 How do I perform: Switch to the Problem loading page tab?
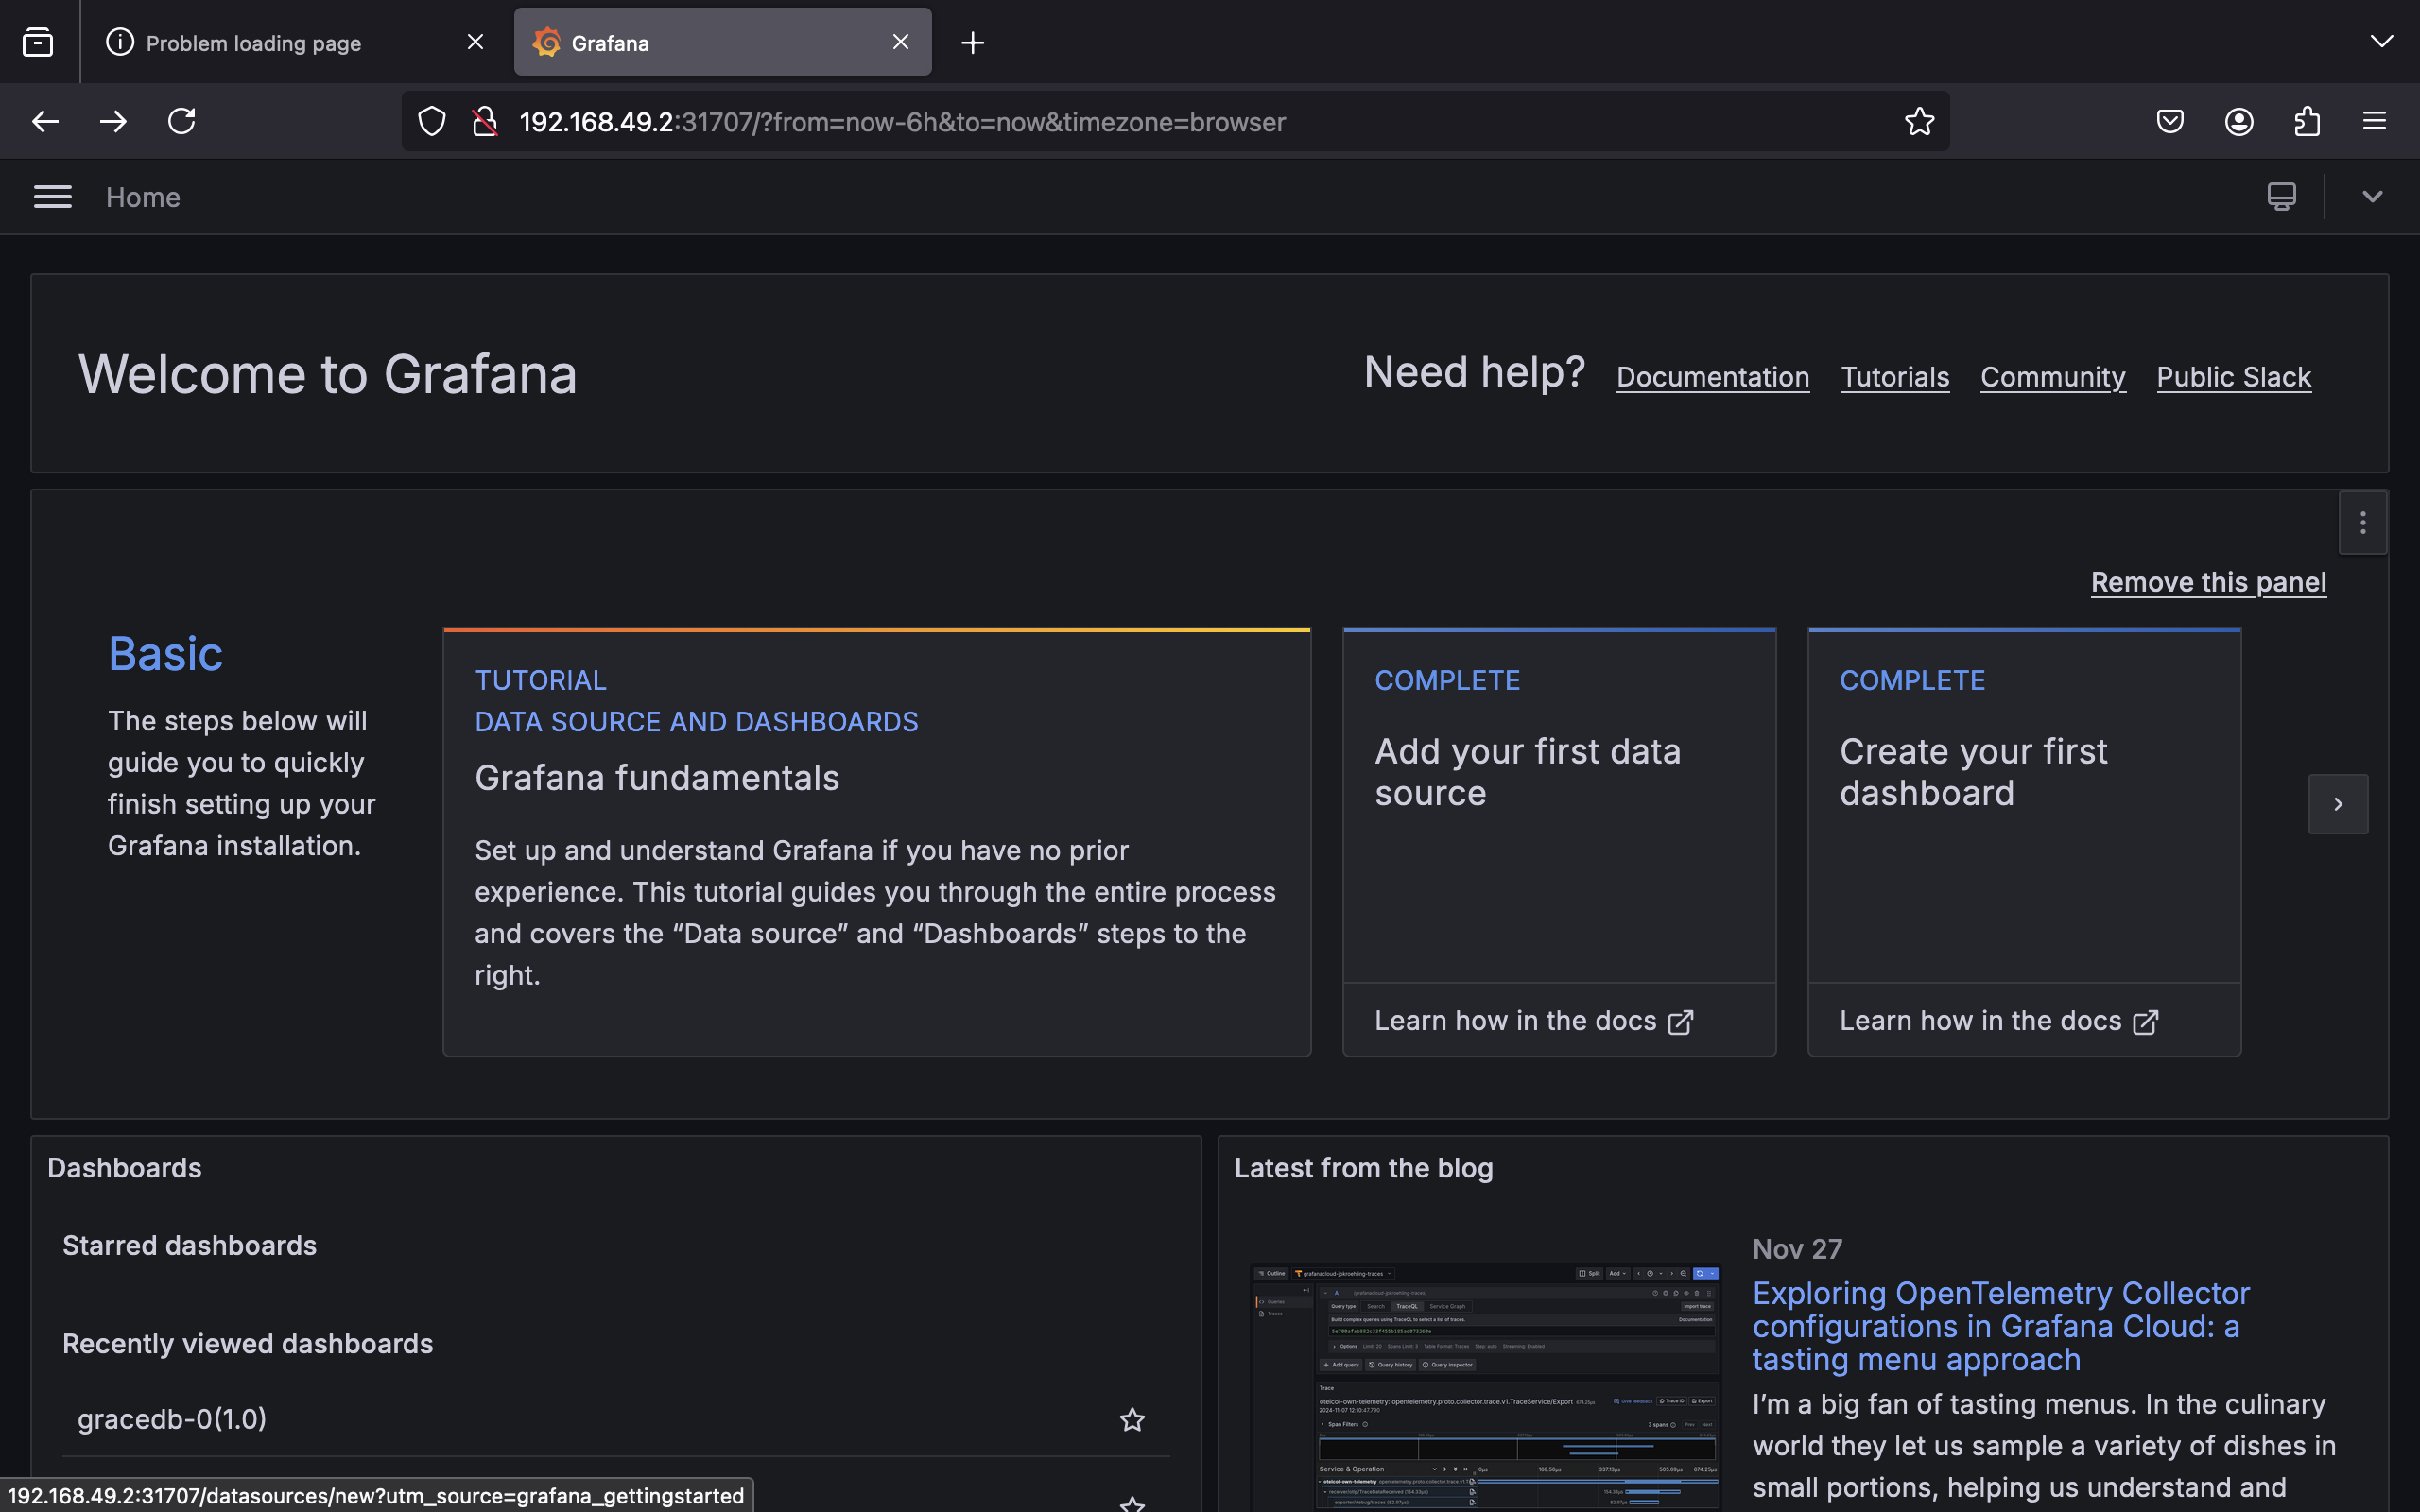[295, 42]
